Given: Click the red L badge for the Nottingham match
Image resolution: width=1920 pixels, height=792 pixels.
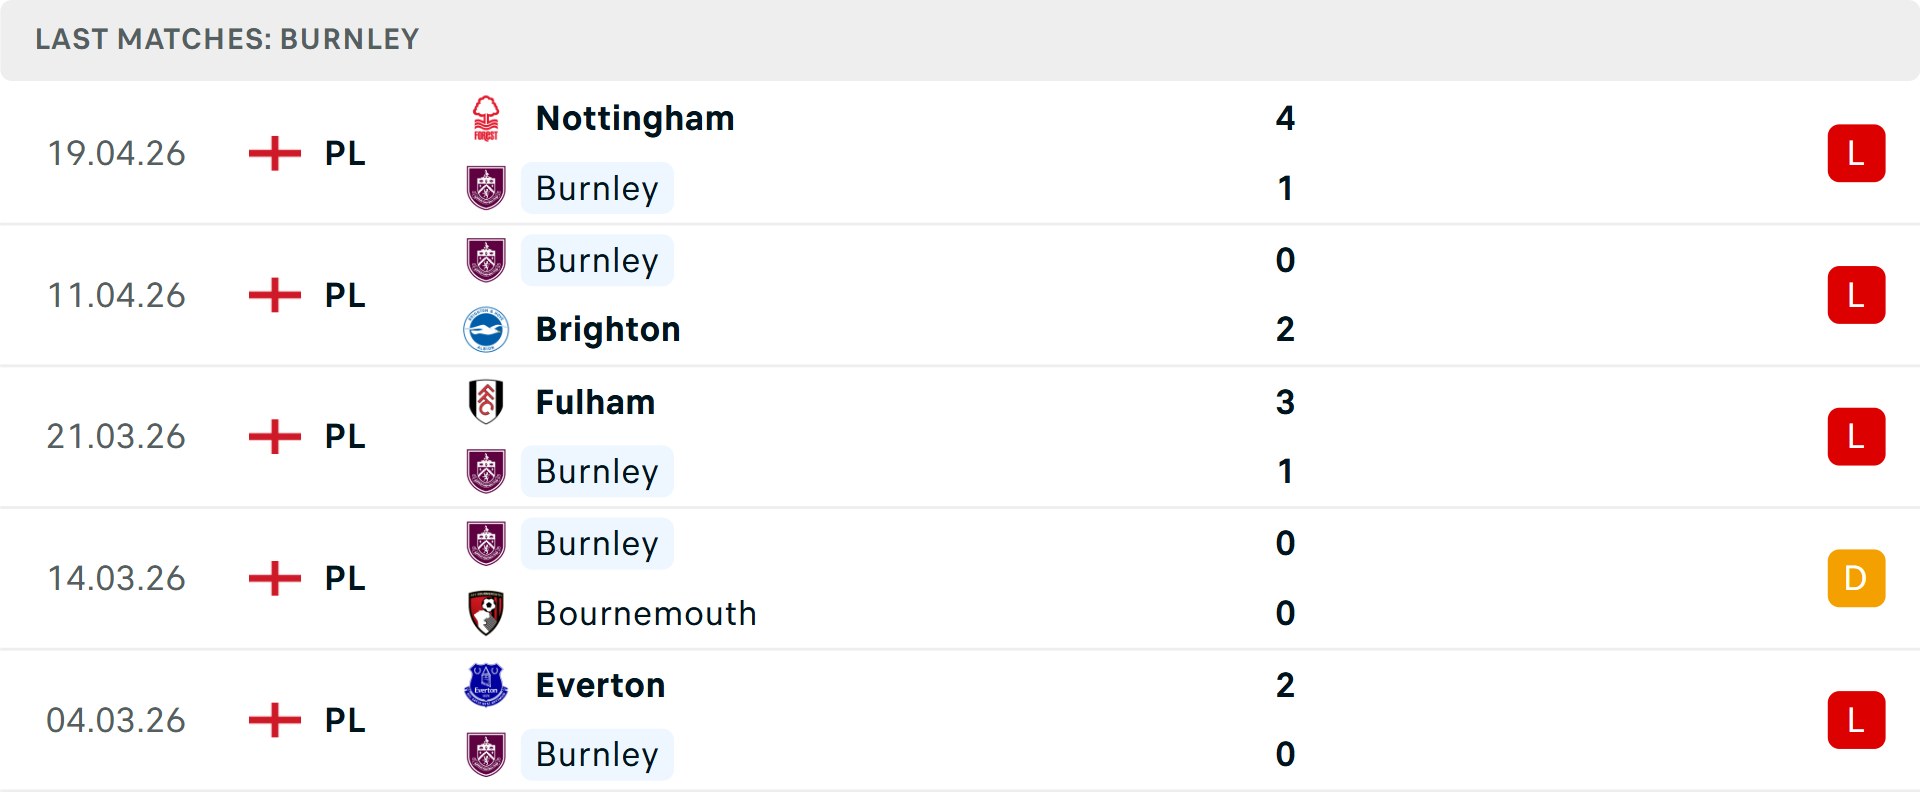Looking at the screenshot, I should pyautogui.click(x=1857, y=152).
